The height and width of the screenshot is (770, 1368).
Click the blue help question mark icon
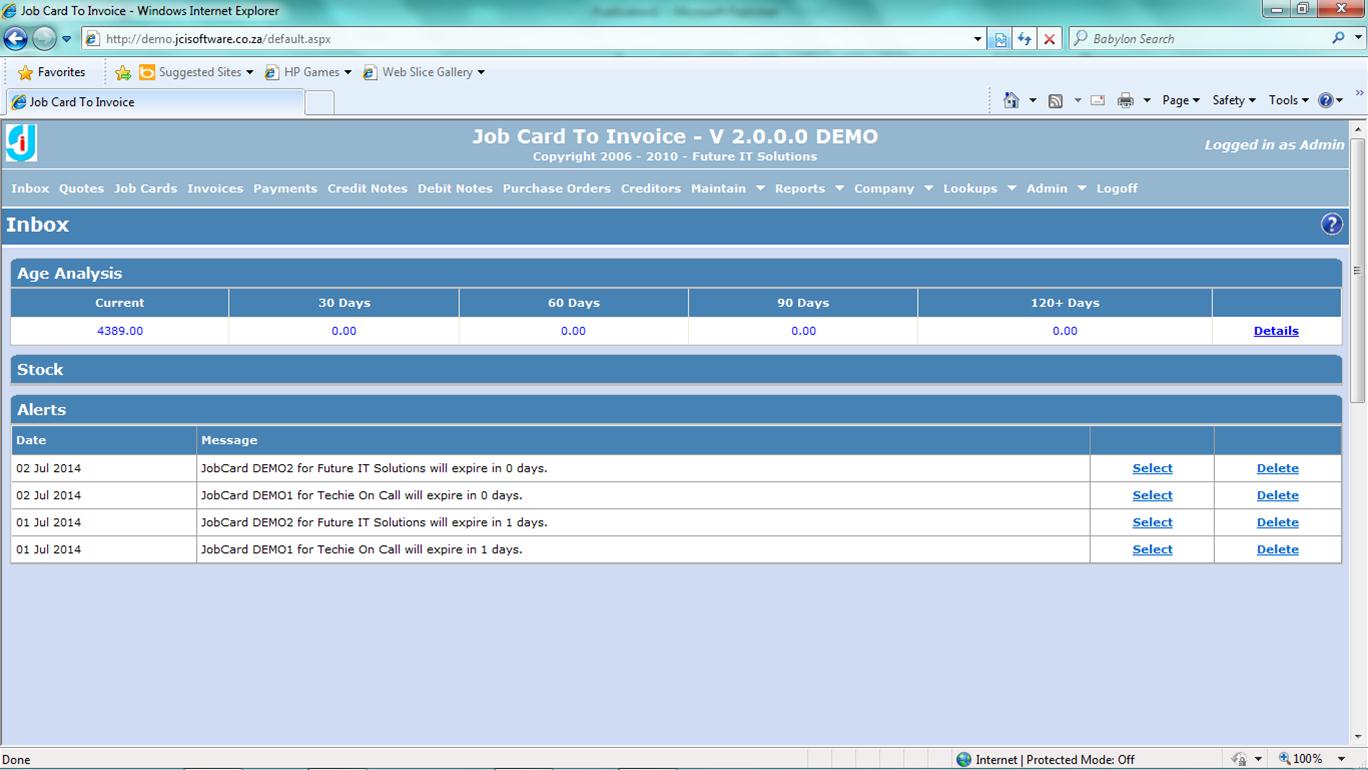[x=1331, y=224]
